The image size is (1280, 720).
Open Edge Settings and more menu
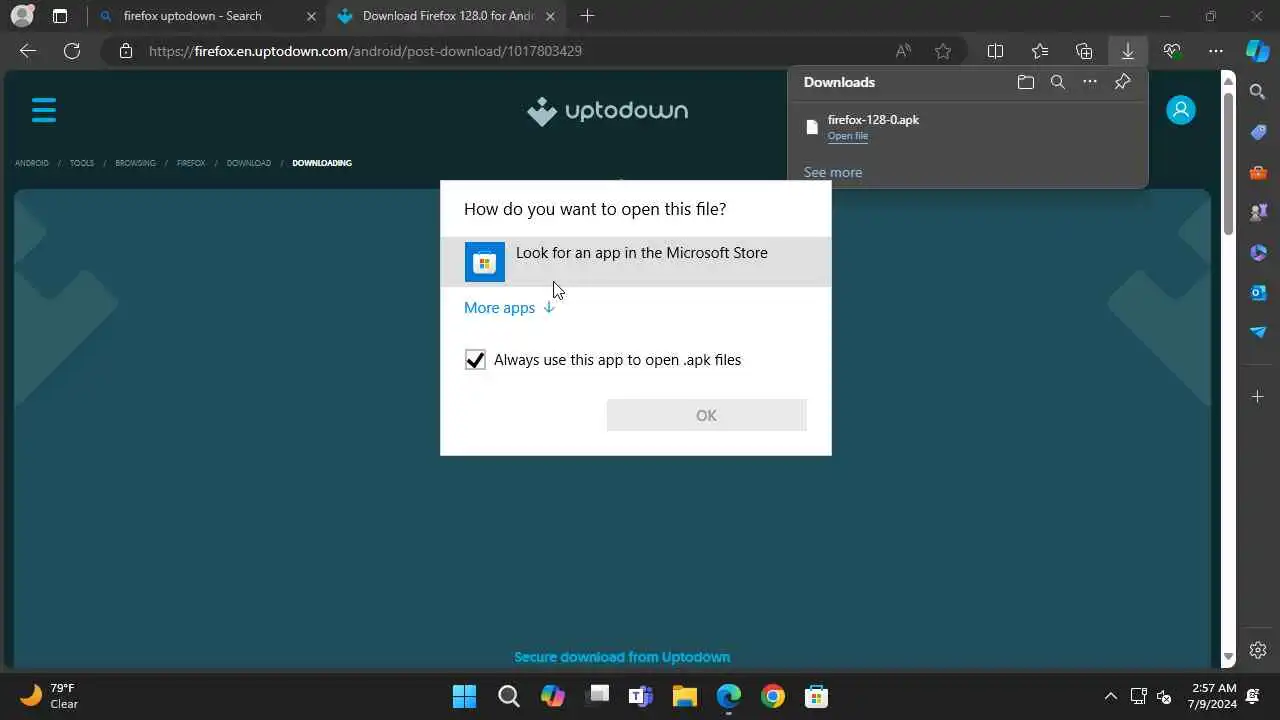coord(1216,51)
